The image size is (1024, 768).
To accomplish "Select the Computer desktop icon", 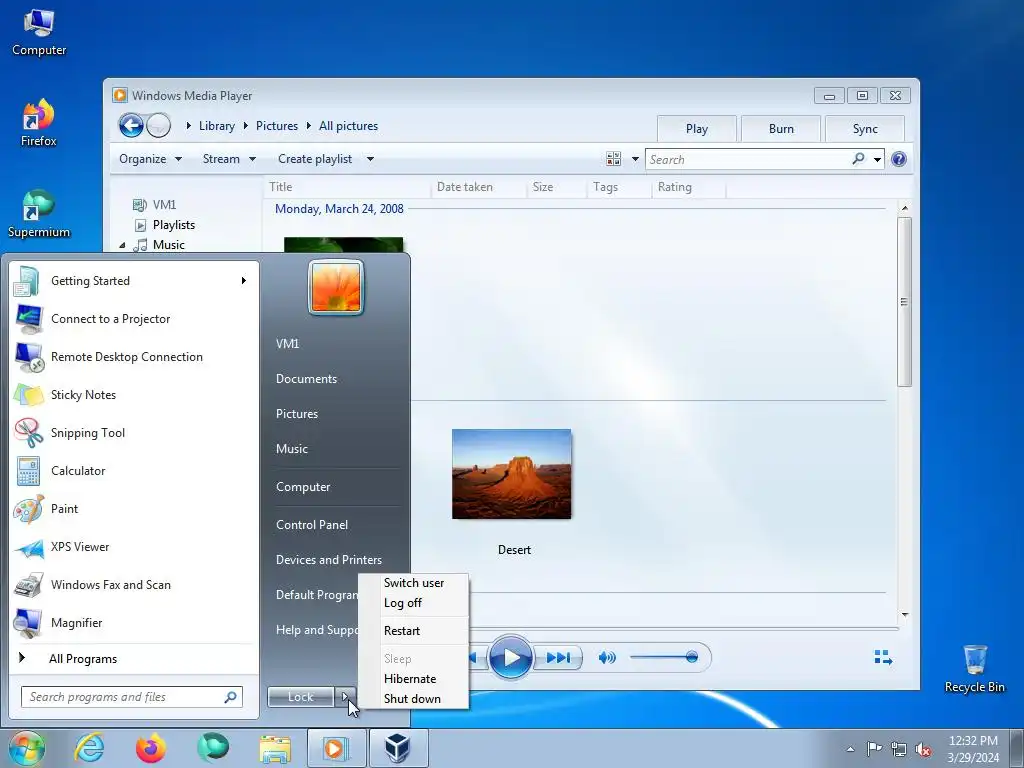I will coord(39,33).
